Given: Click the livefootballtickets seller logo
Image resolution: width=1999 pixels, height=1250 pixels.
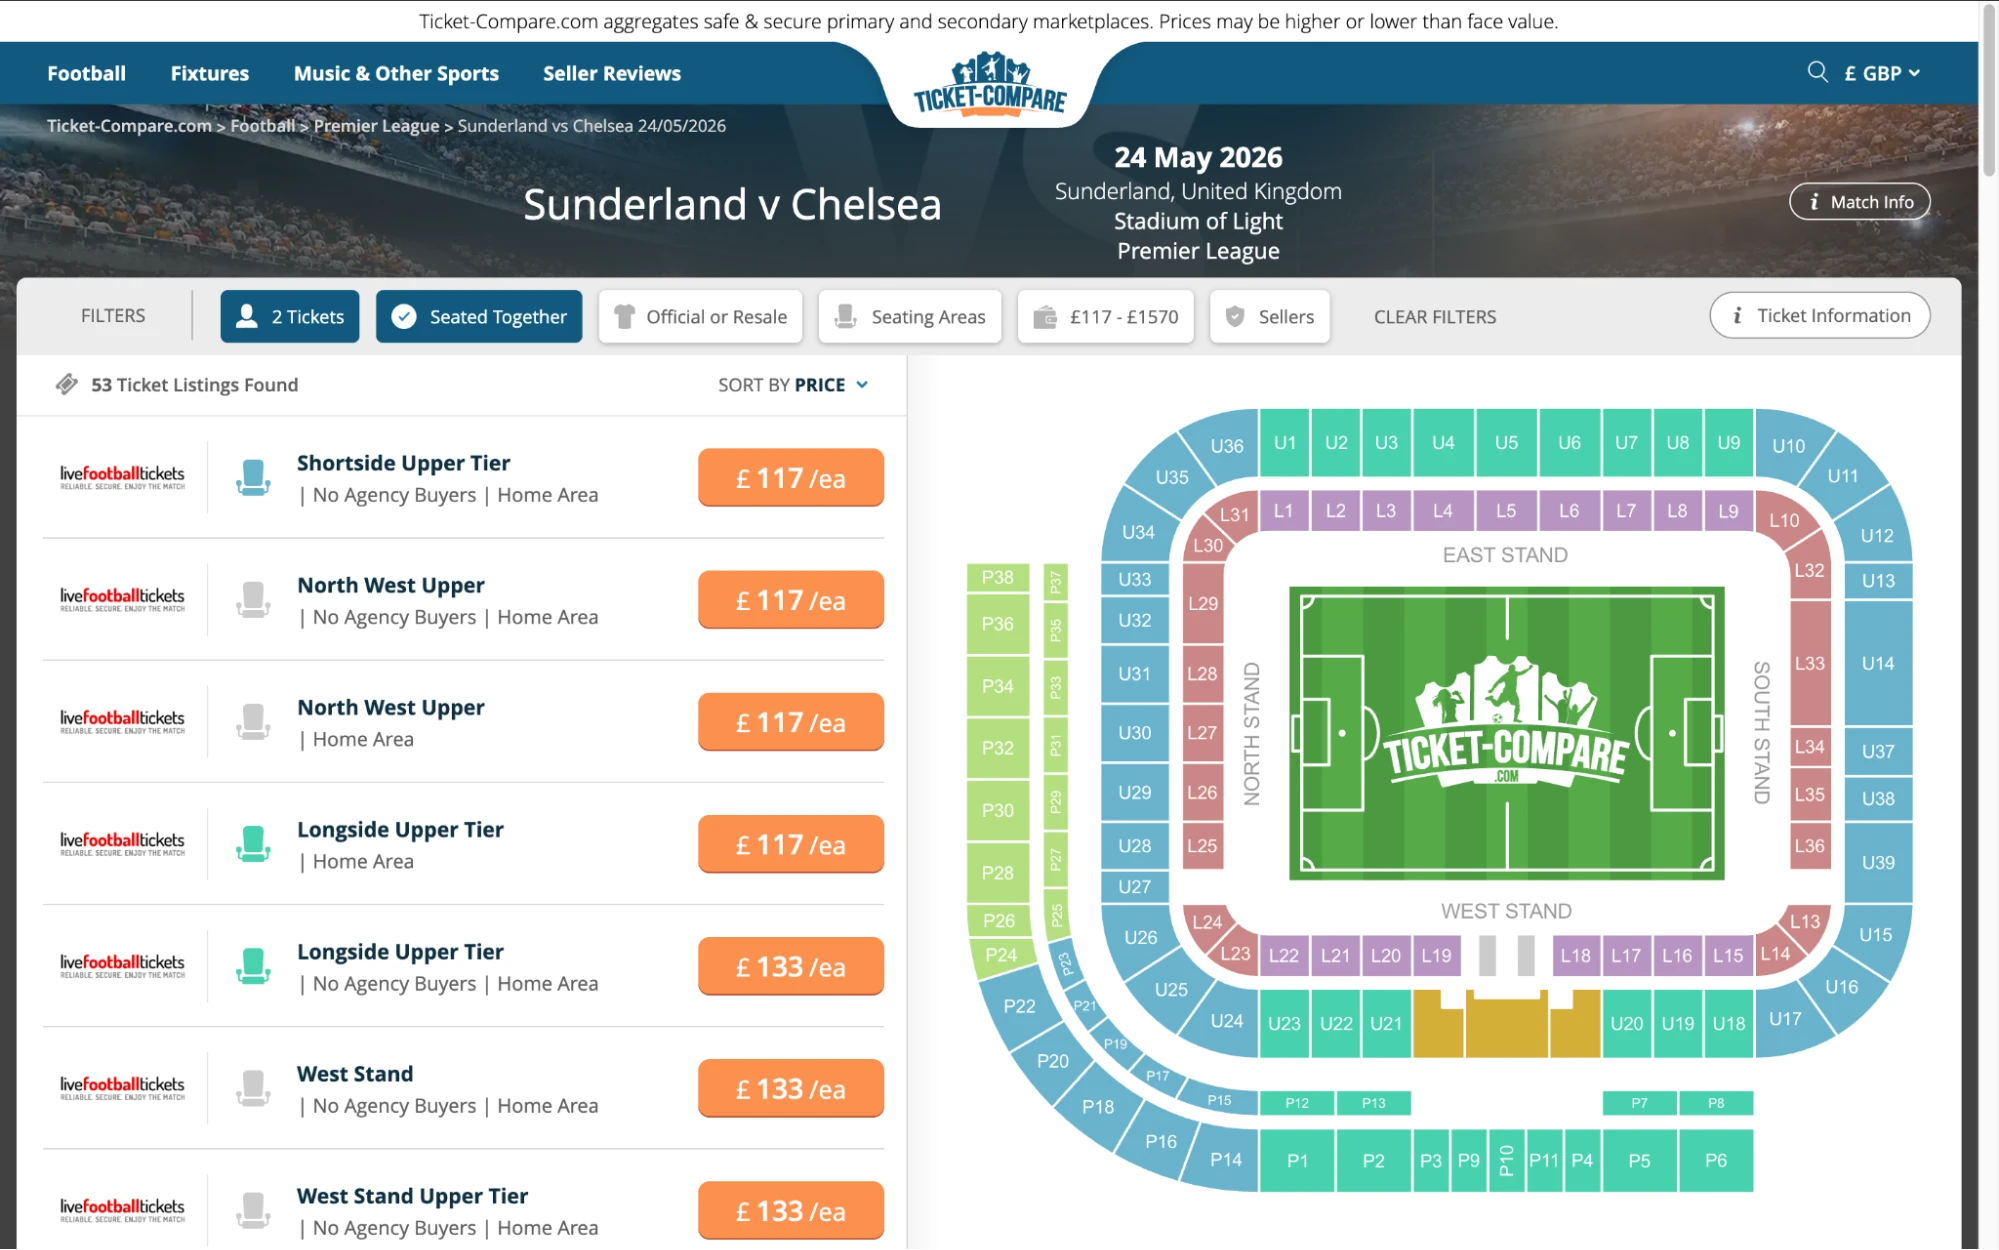Looking at the screenshot, I should (x=120, y=474).
